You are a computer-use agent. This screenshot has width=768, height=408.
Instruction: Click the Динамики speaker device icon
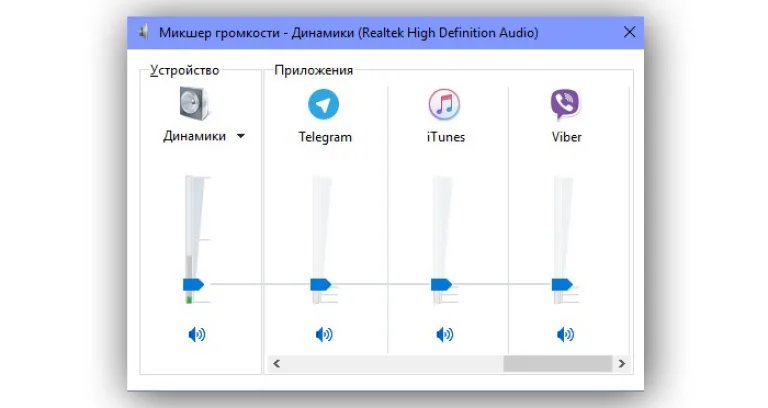tap(194, 103)
